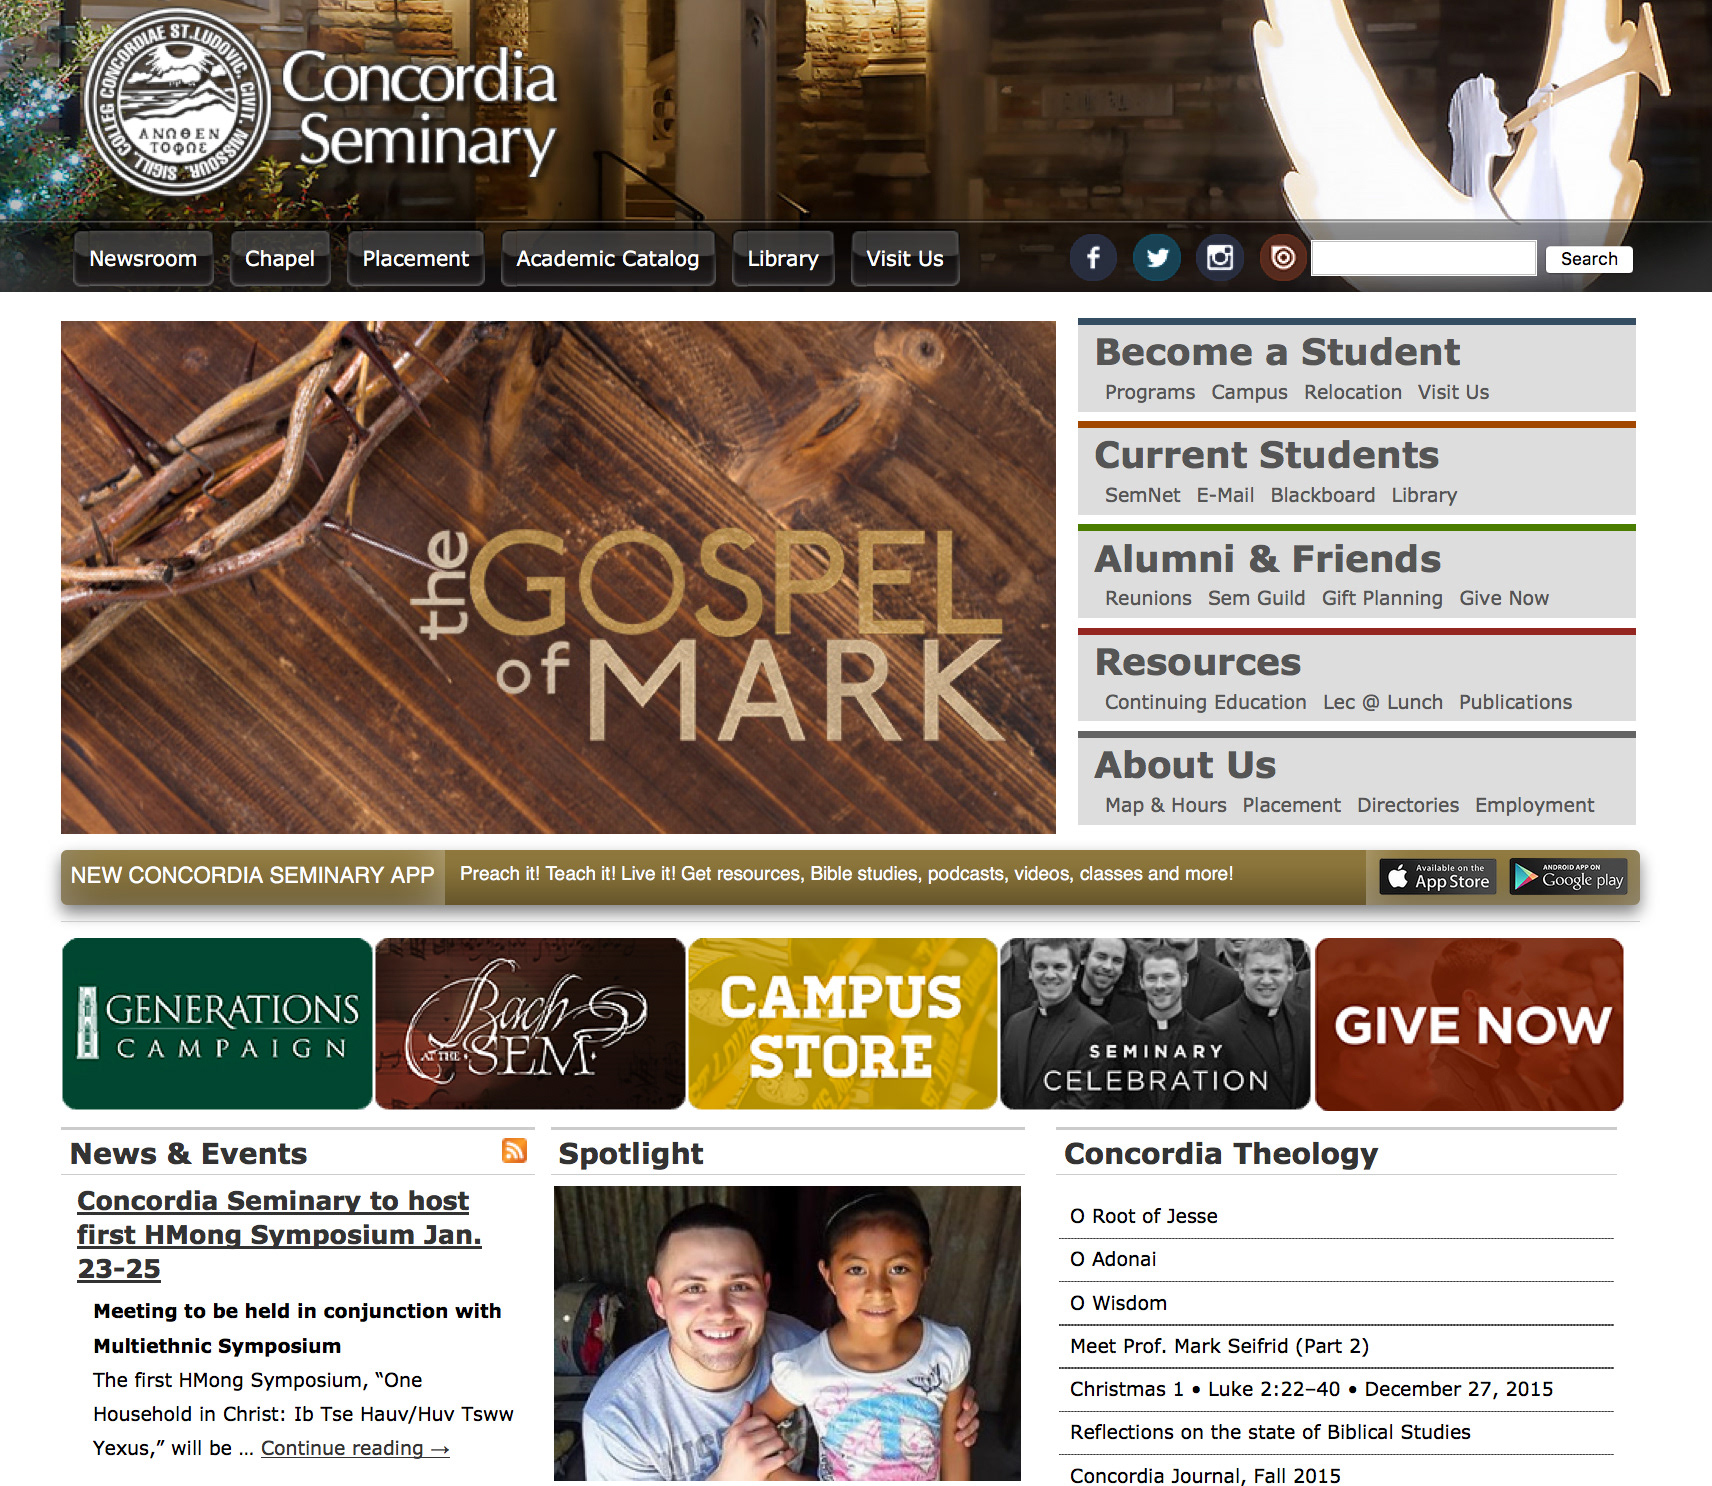
Task: Open the Blackboard link under Current Students
Action: point(1322,495)
